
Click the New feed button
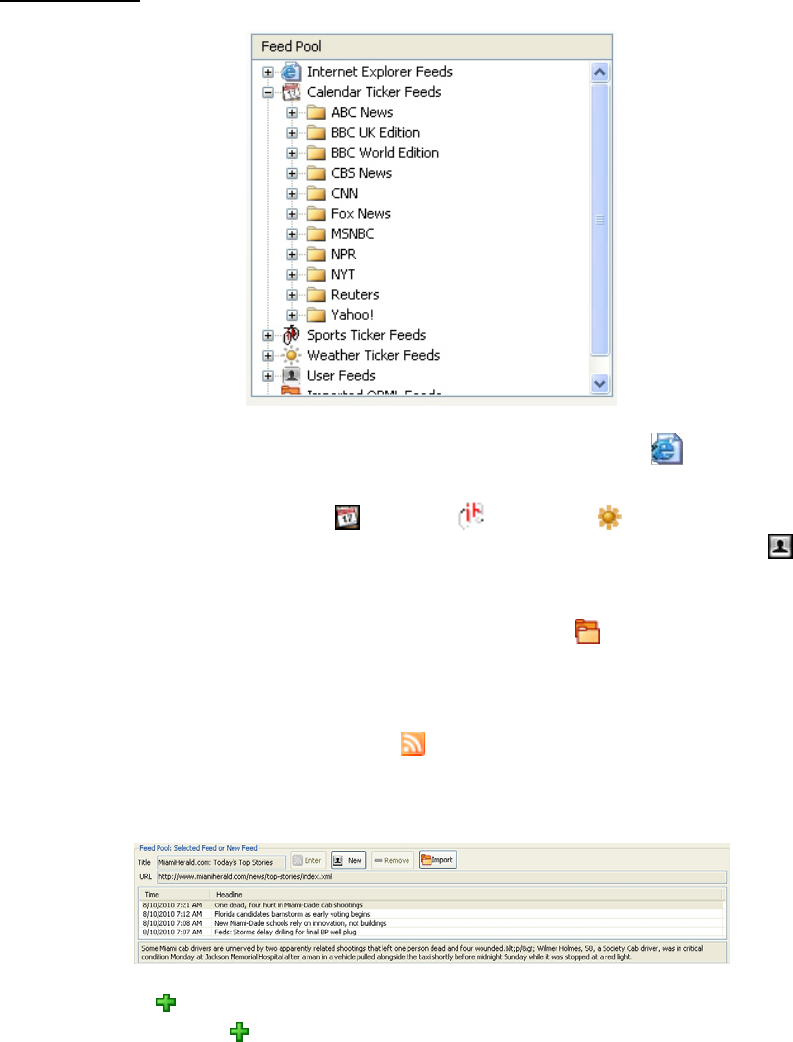click(x=348, y=861)
